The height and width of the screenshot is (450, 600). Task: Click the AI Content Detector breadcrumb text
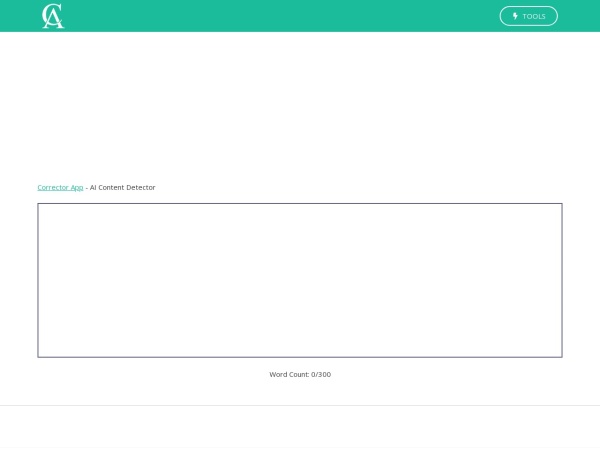click(x=122, y=187)
